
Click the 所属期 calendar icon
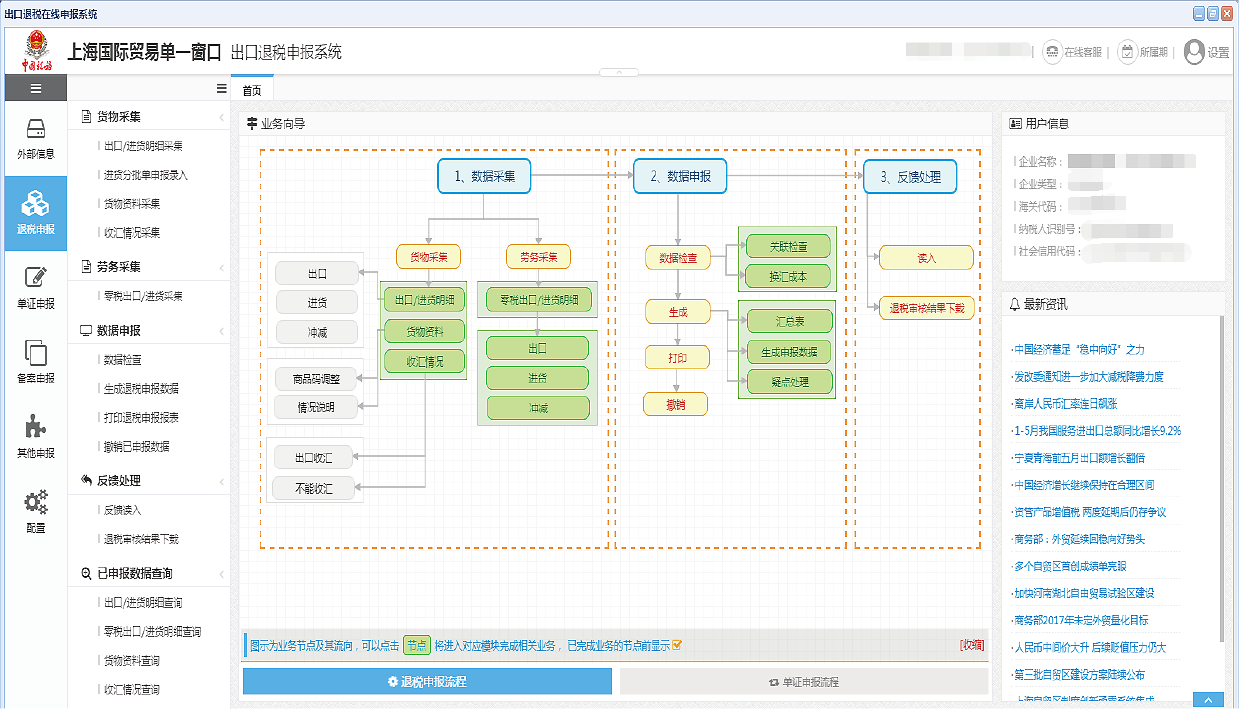pyautogui.click(x=1127, y=52)
